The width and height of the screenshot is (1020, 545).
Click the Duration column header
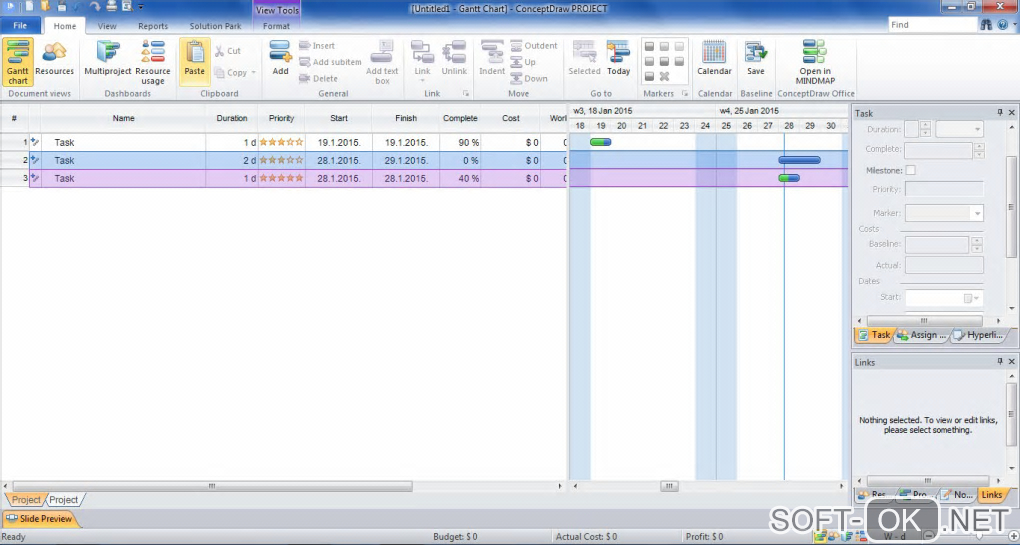pos(232,118)
